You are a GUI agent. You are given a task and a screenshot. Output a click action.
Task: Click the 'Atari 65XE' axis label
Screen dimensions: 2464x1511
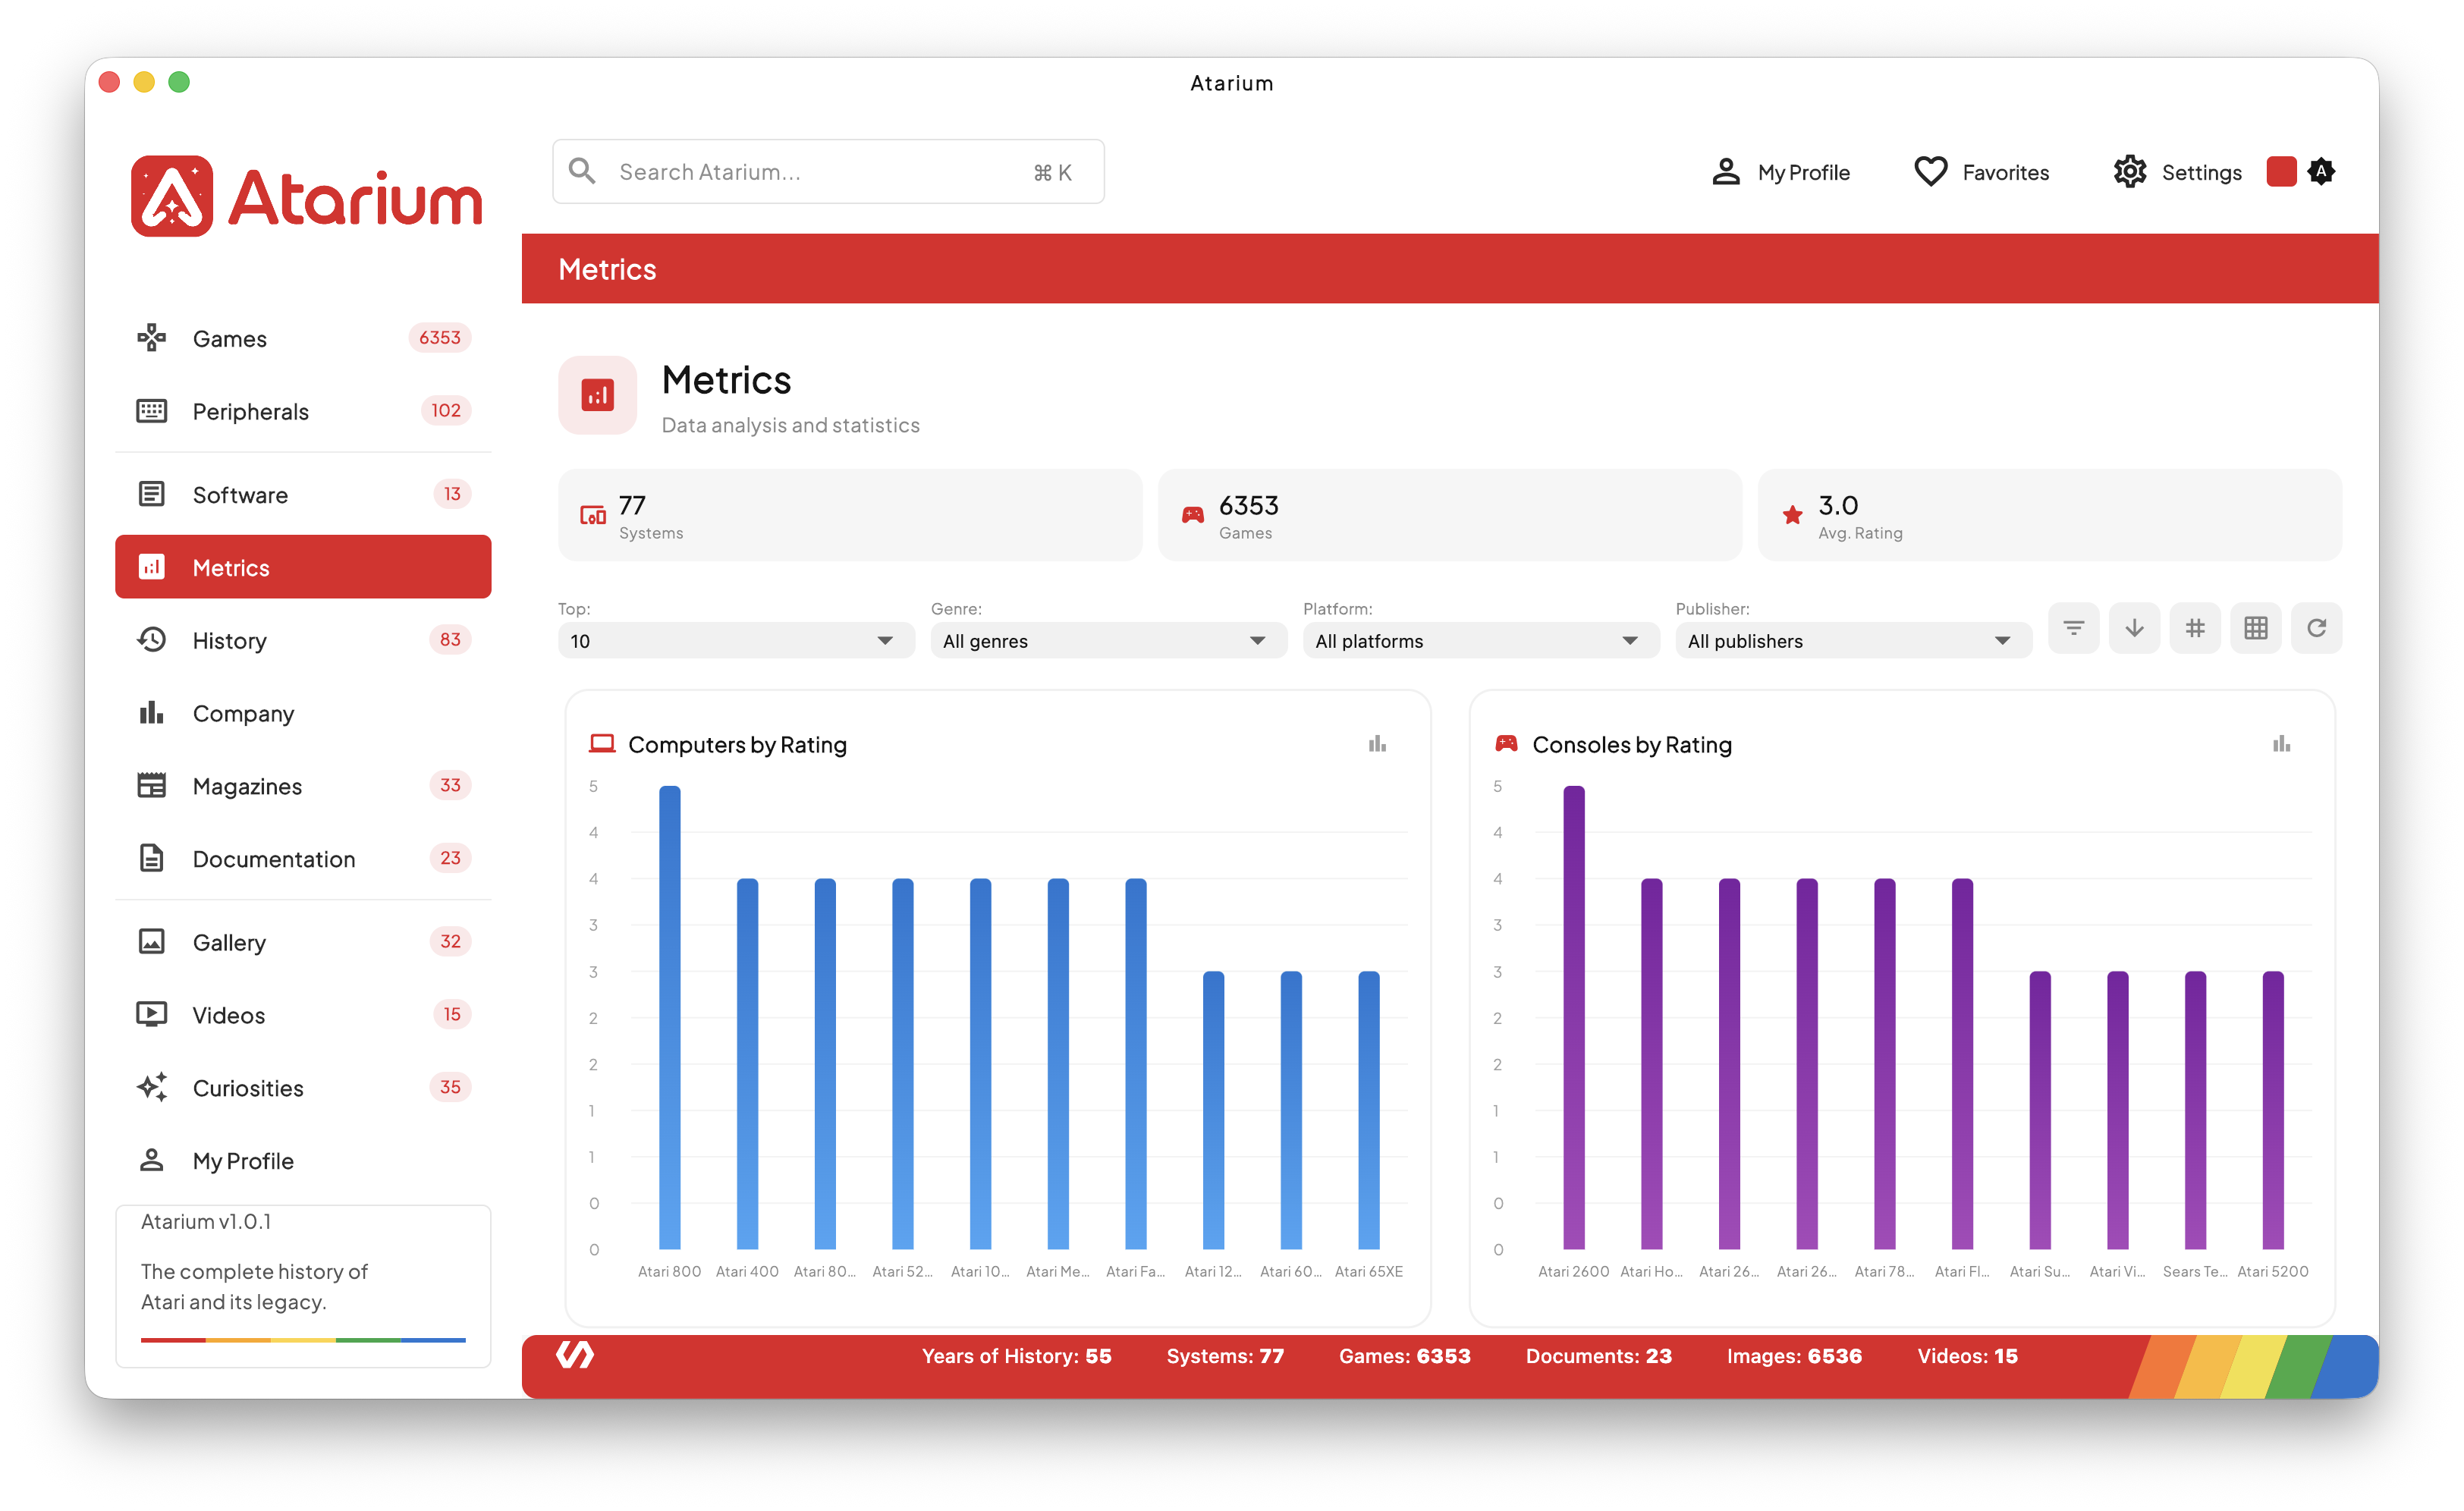[1369, 1272]
